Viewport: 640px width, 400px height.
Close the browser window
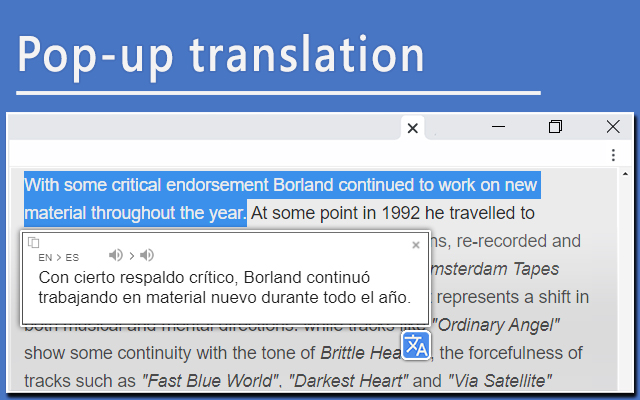pos(613,127)
